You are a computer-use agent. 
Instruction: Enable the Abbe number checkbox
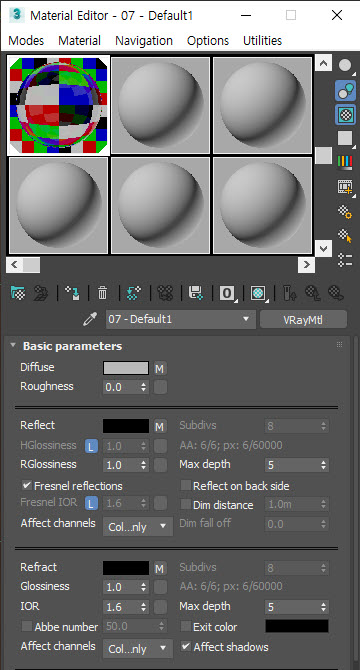tap(27, 627)
